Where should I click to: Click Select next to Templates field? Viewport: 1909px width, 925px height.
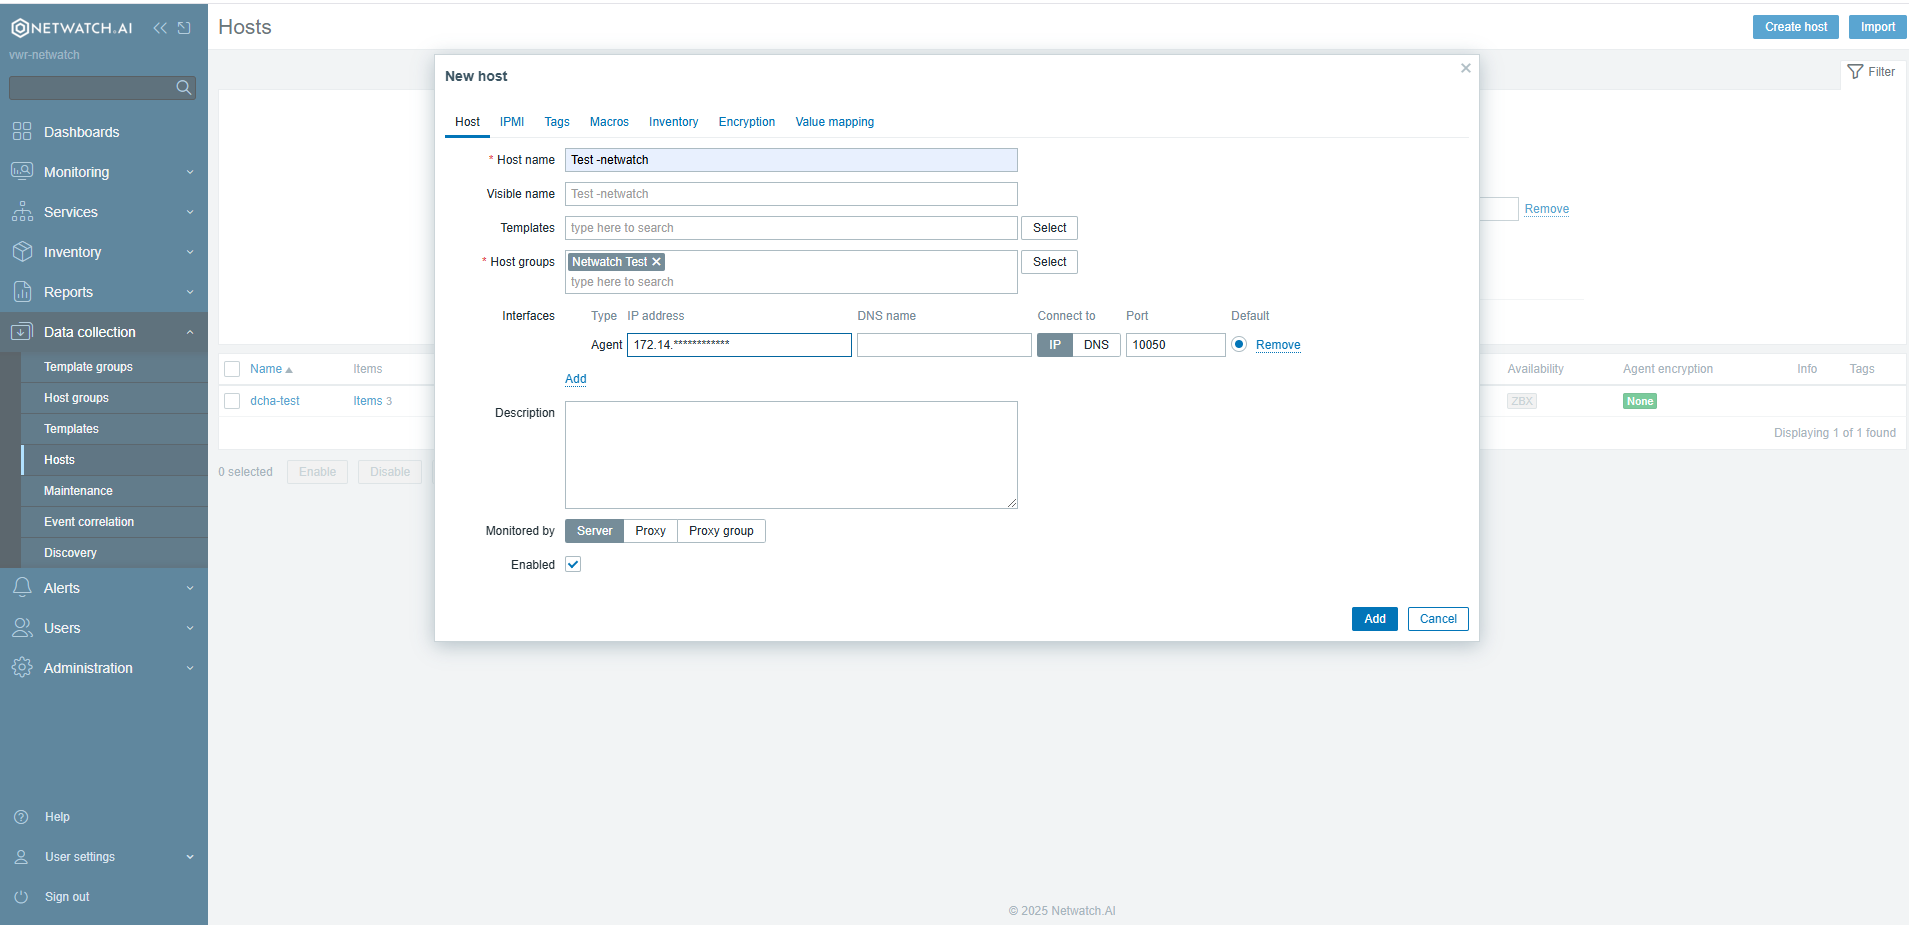pyautogui.click(x=1049, y=228)
